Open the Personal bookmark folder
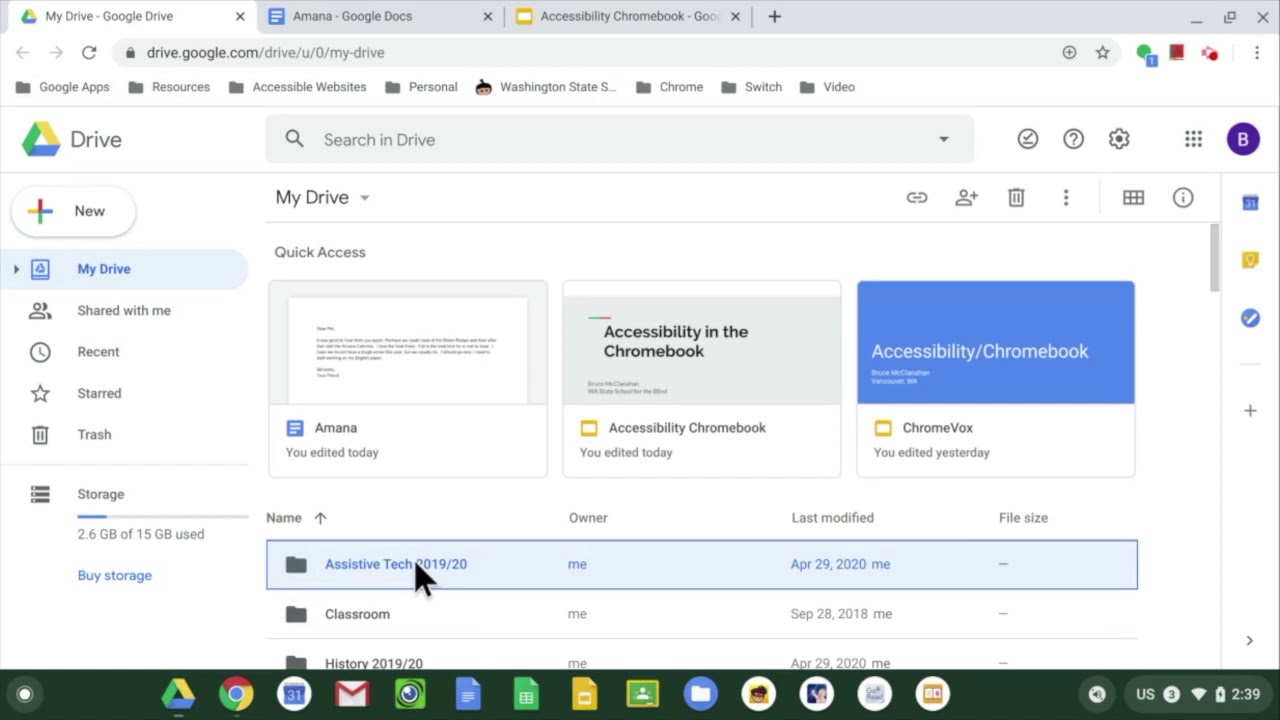The width and height of the screenshot is (1280, 720). click(x=421, y=87)
